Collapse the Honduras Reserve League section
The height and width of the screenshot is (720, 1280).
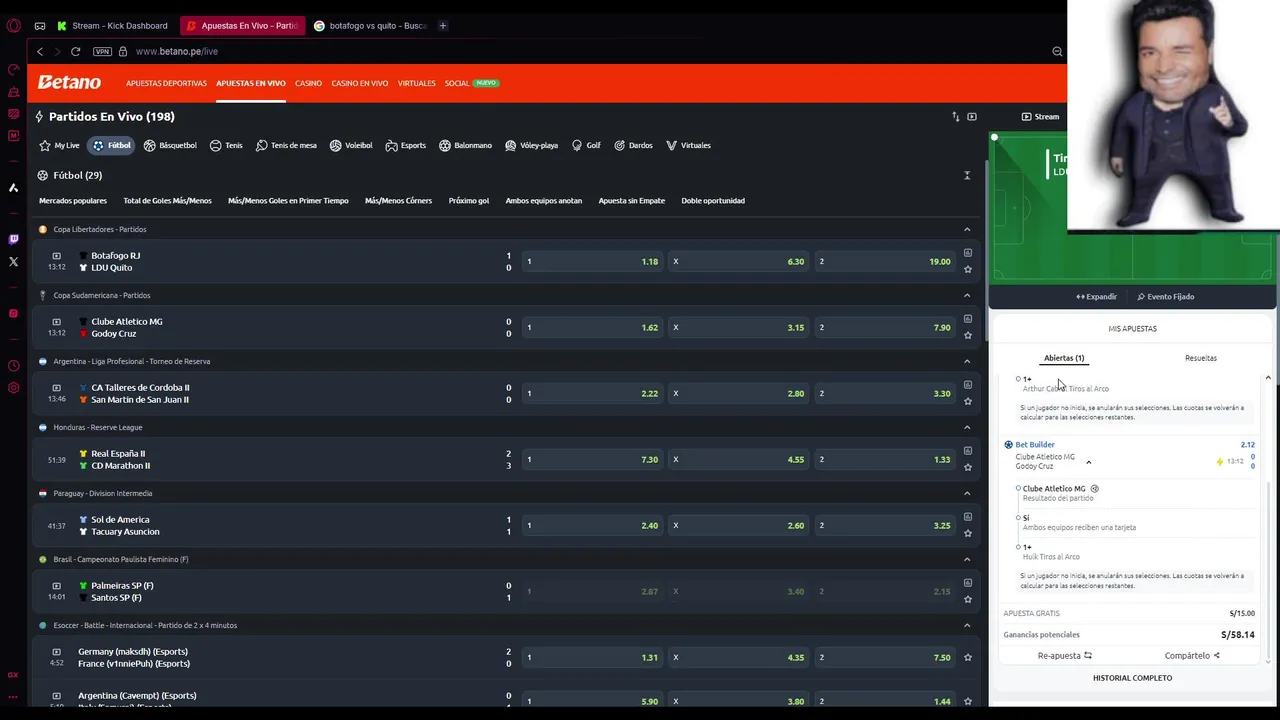click(x=967, y=427)
